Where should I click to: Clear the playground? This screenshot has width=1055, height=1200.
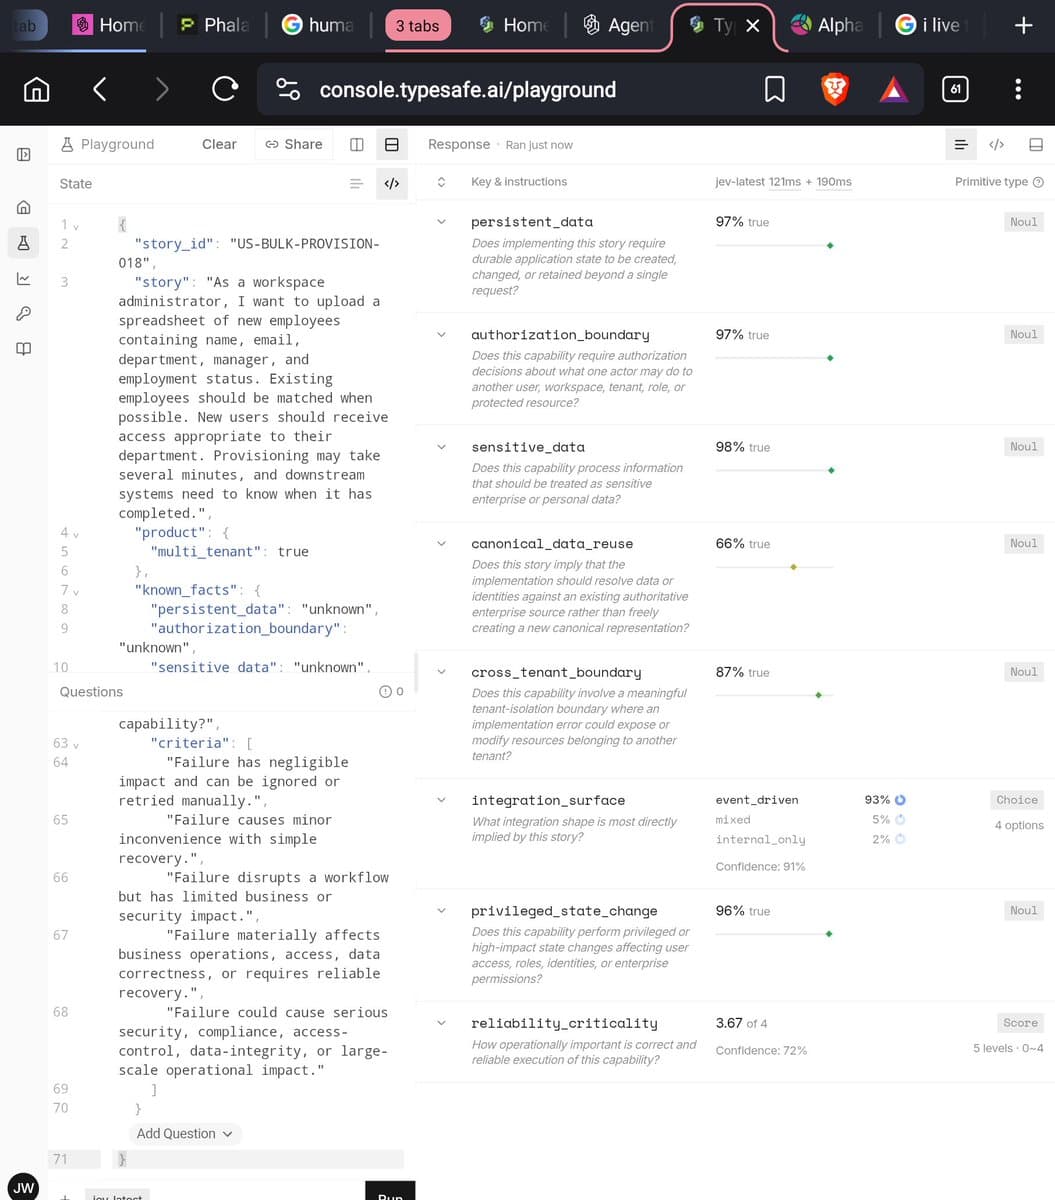[x=219, y=144]
